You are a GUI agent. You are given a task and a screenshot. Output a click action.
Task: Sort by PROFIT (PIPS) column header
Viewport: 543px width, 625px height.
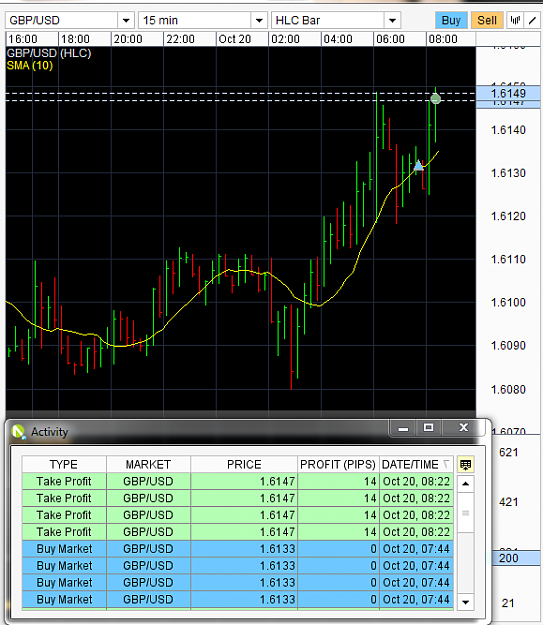[338, 464]
